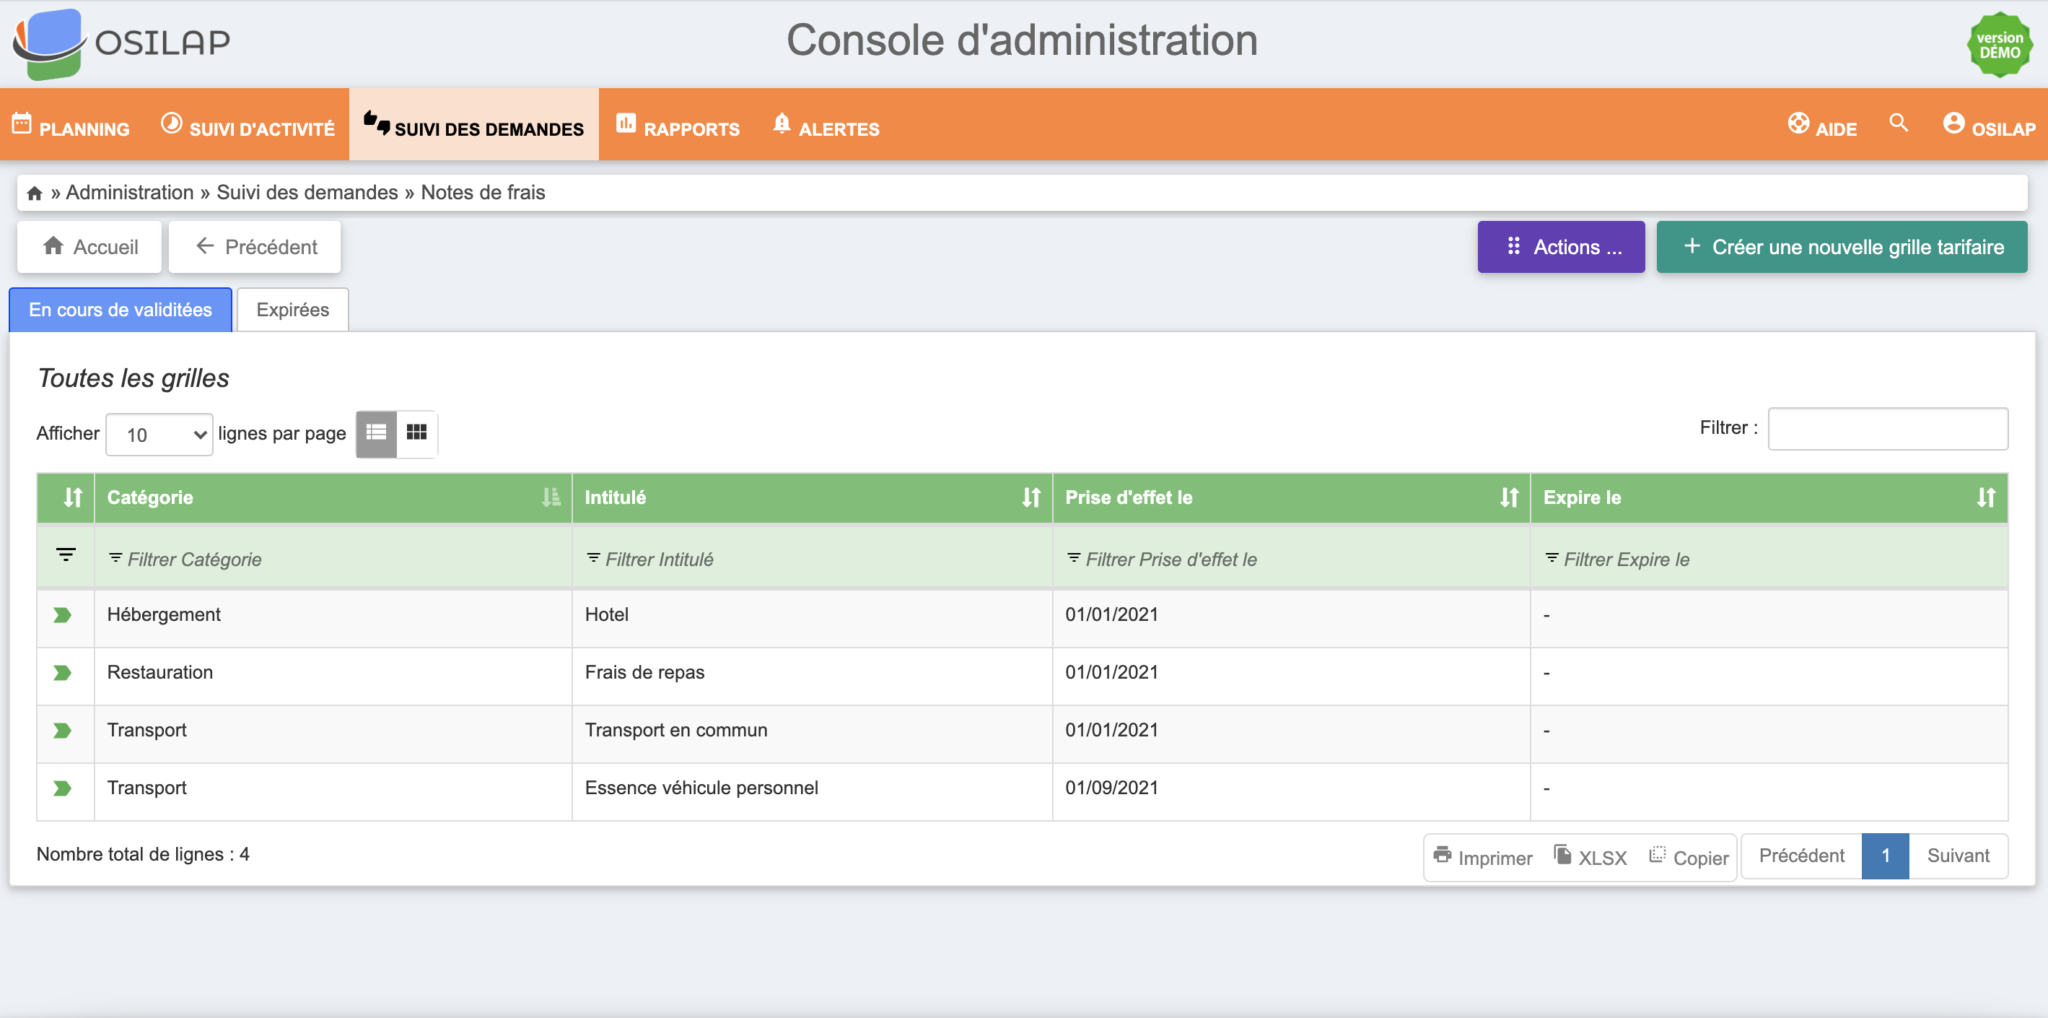Image resolution: width=2048 pixels, height=1018 pixels.
Task: Sort the Prise d'effet le column
Action: point(1509,497)
